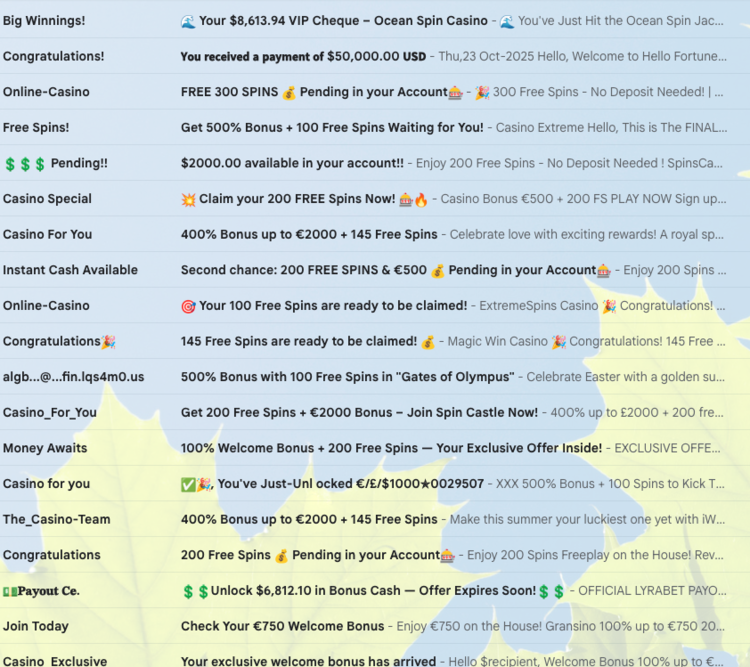Open the Gates of Olympus bonus email
Image resolution: width=750 pixels, height=667 pixels.
(x=347, y=377)
